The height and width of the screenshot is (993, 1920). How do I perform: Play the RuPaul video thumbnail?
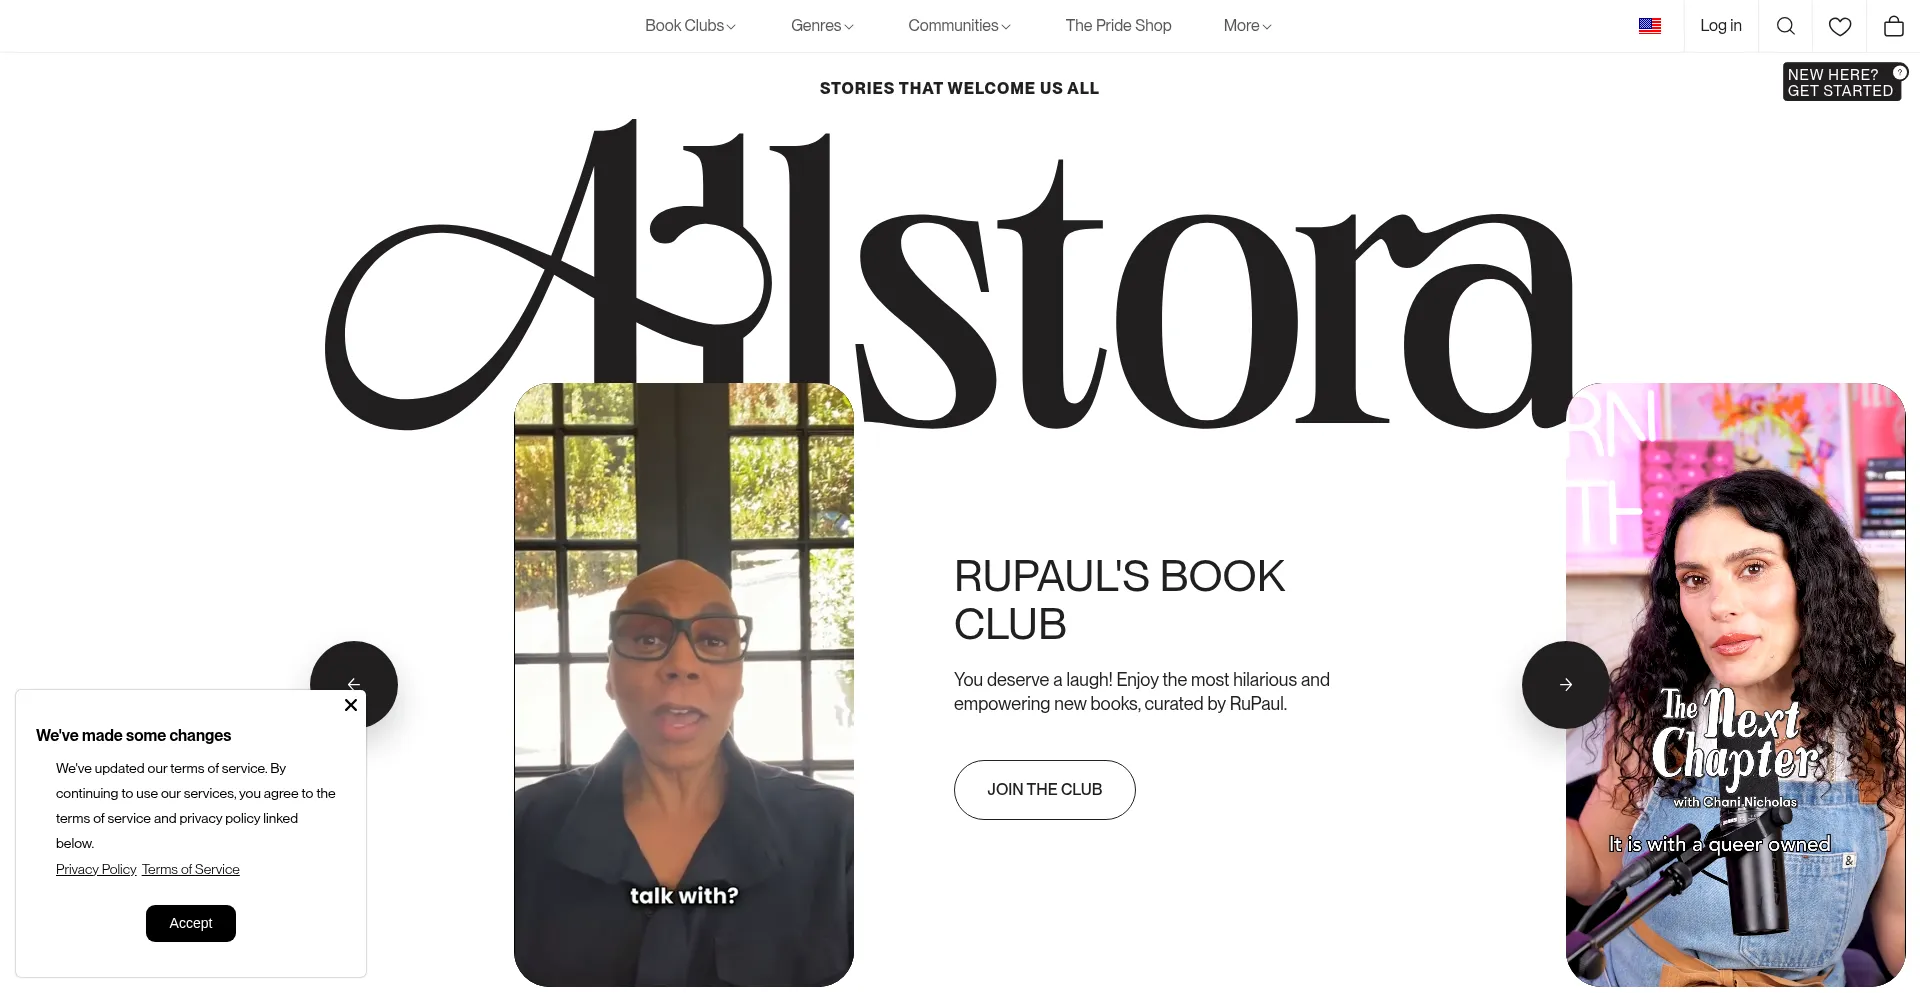click(684, 685)
